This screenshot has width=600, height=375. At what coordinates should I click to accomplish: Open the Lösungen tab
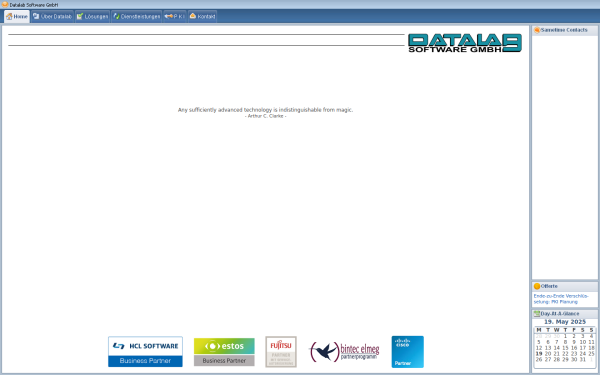point(93,16)
